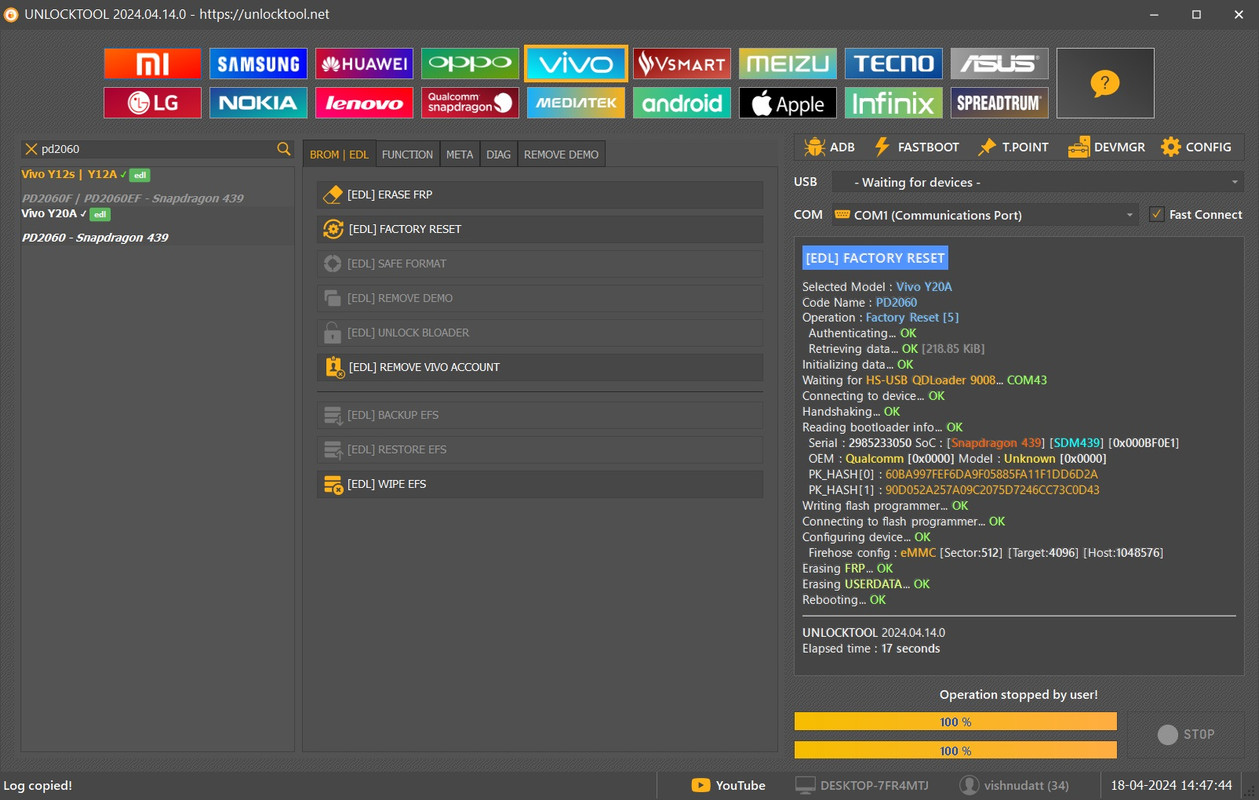Select the Tecno brand logo
The width and height of the screenshot is (1259, 800).
click(x=894, y=64)
